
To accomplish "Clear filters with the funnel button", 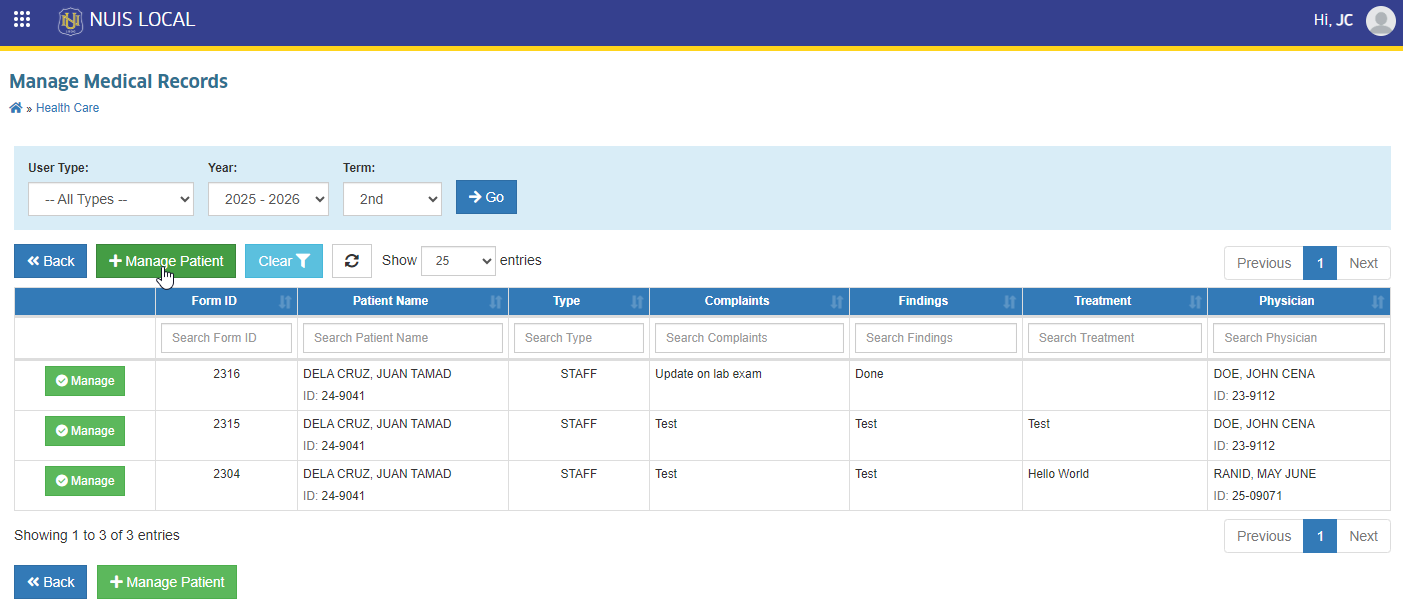I will [284, 261].
